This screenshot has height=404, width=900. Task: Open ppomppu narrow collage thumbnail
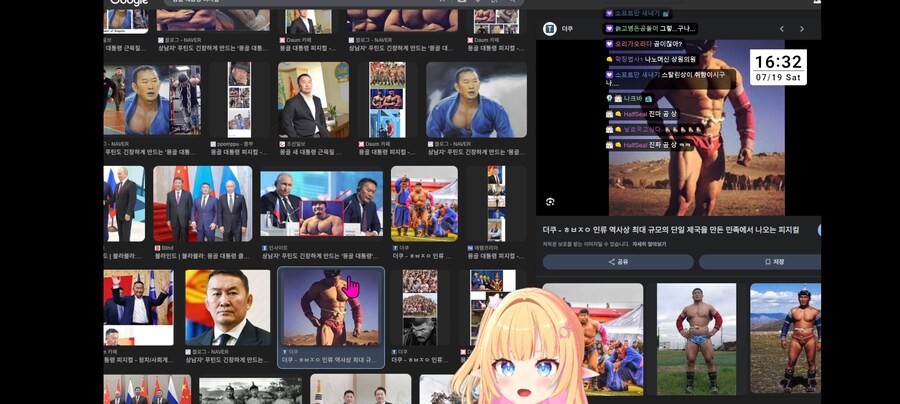click(x=239, y=100)
